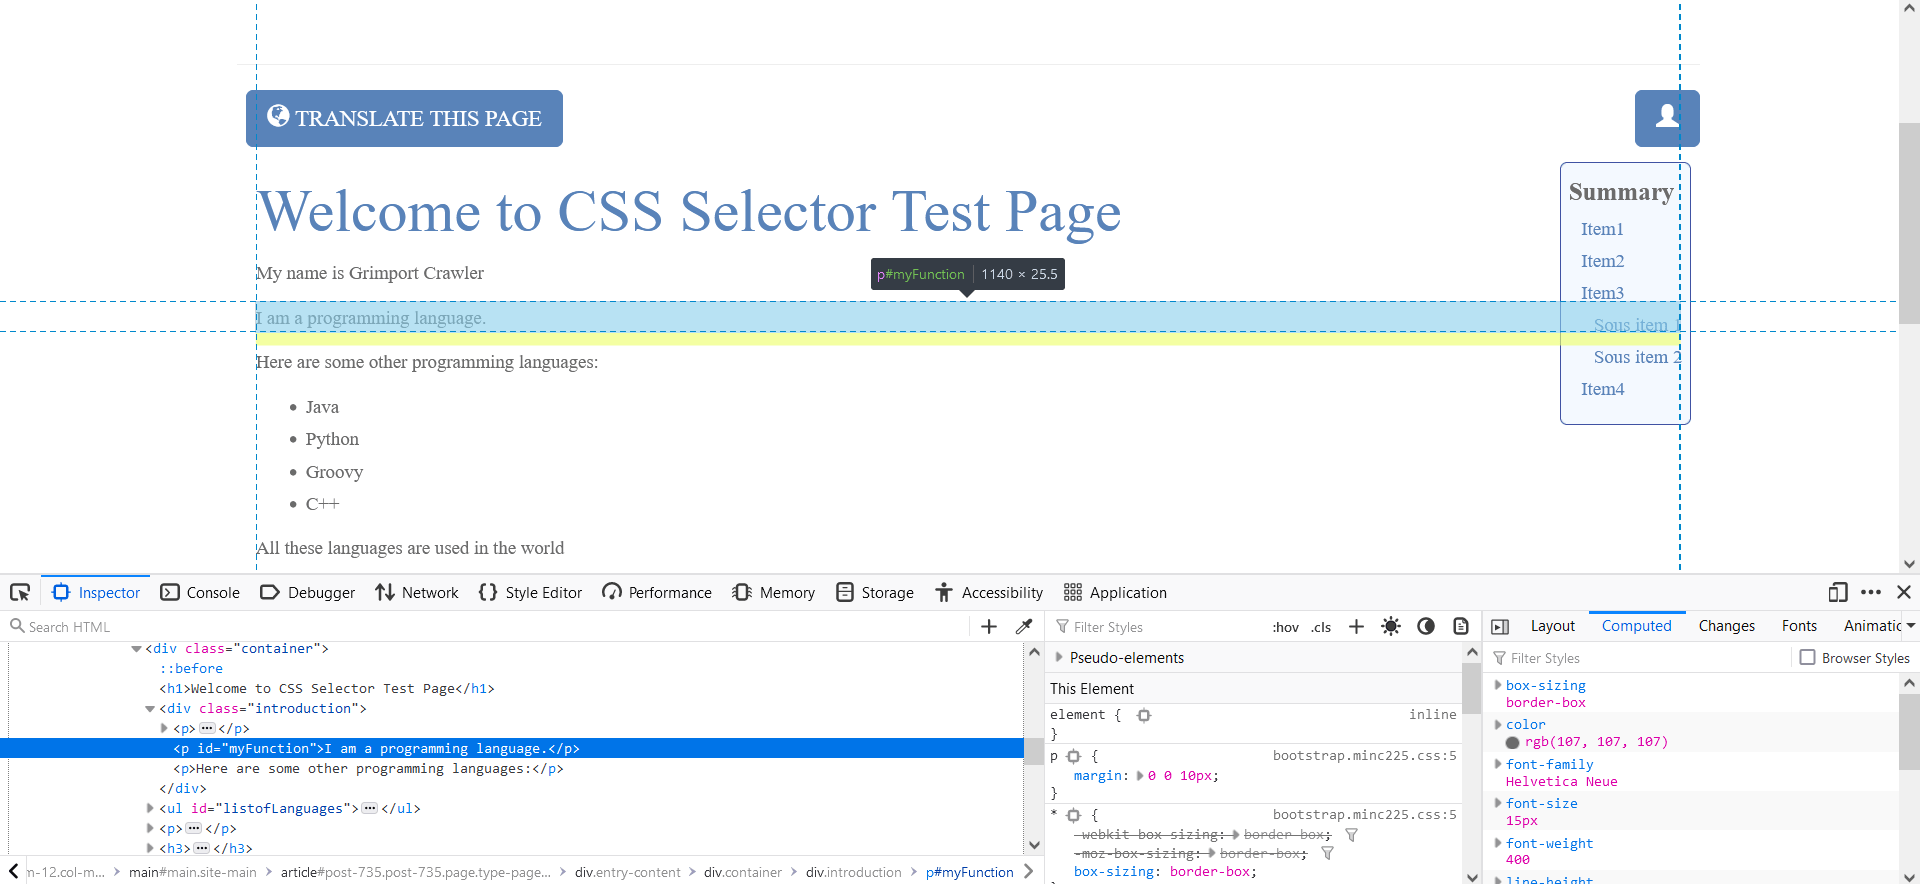Click the eyedropper color picker icon
The height and width of the screenshot is (884, 1920).
[x=1024, y=626]
